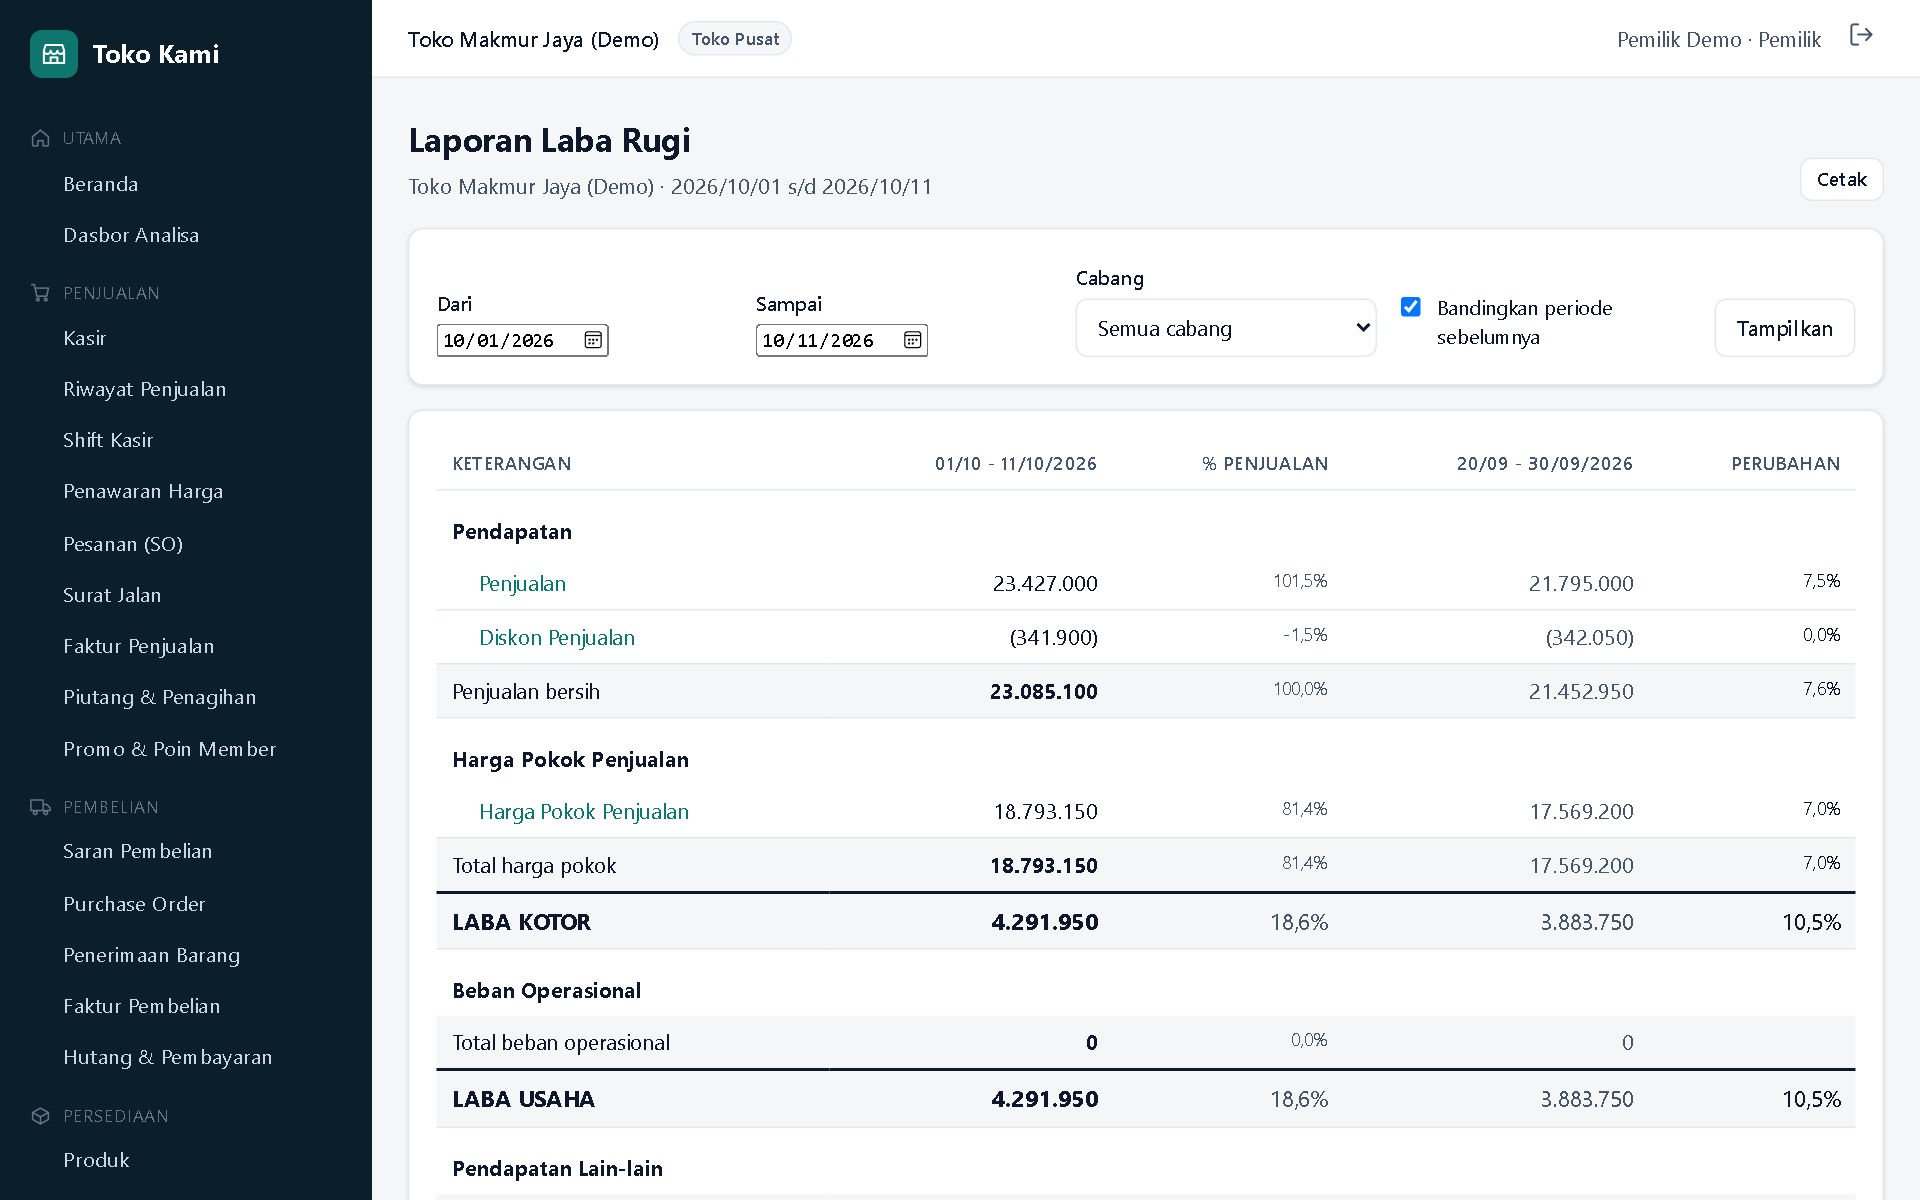The width and height of the screenshot is (1920, 1200).
Task: Select Penerimaan Barang
Action: [152, 955]
